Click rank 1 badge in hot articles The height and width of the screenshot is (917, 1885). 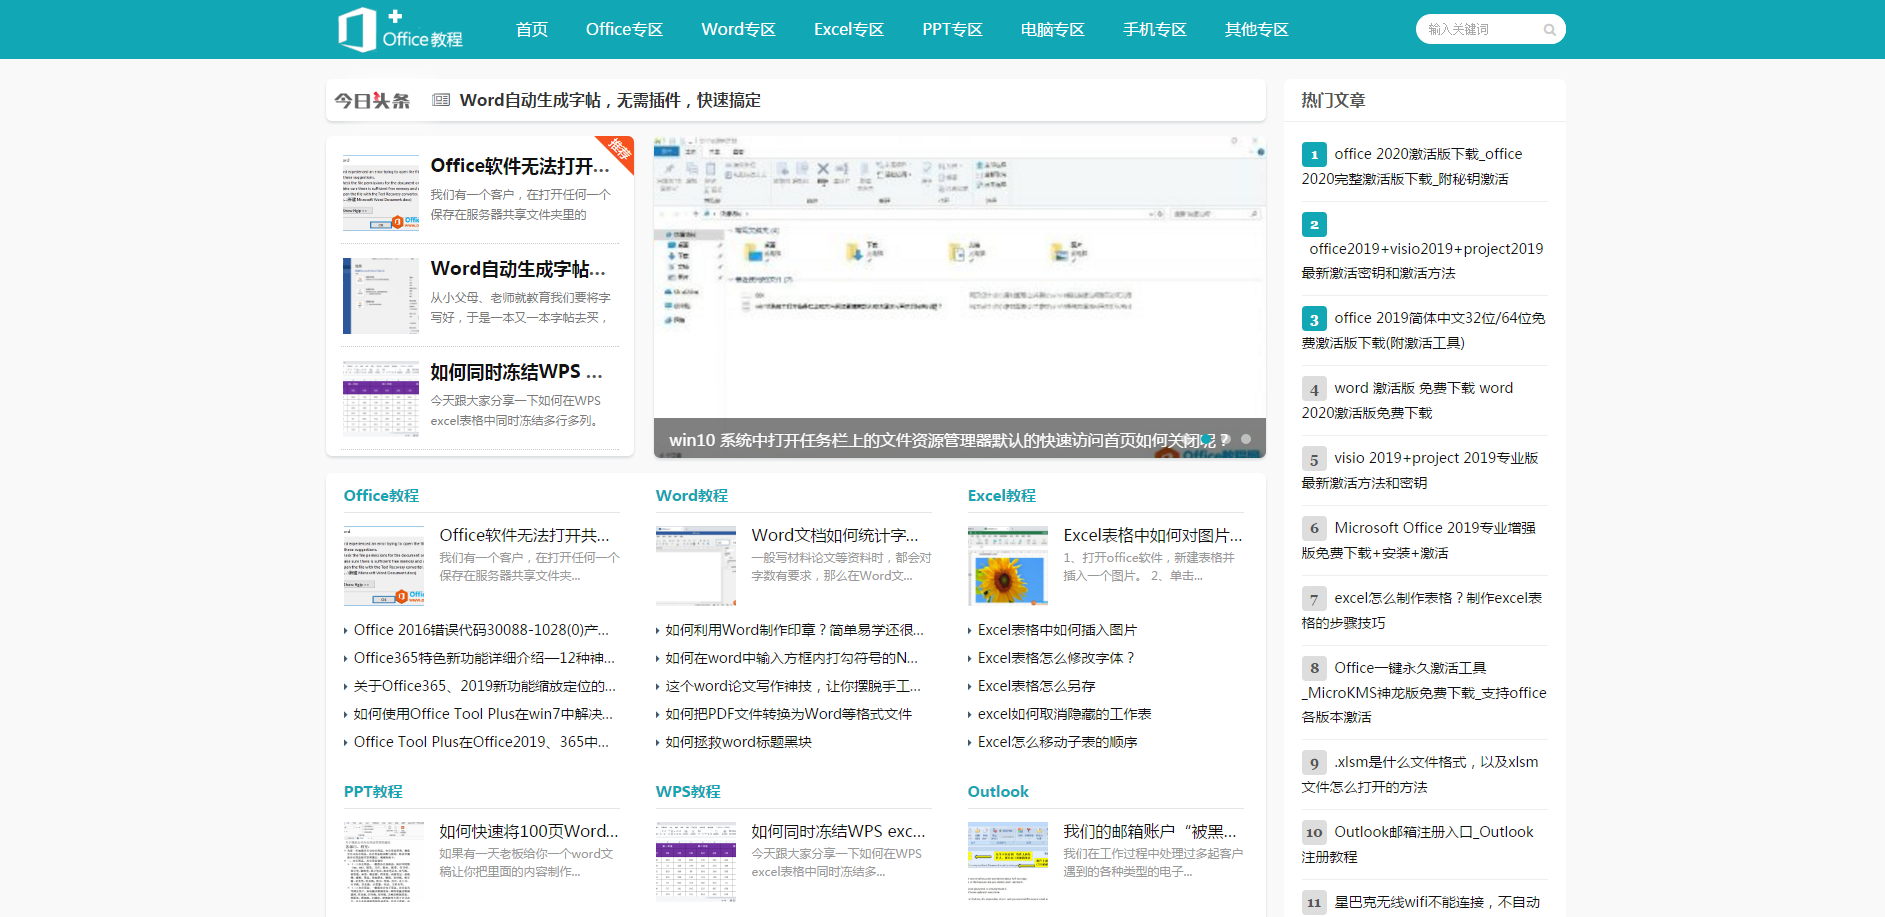pos(1314,155)
